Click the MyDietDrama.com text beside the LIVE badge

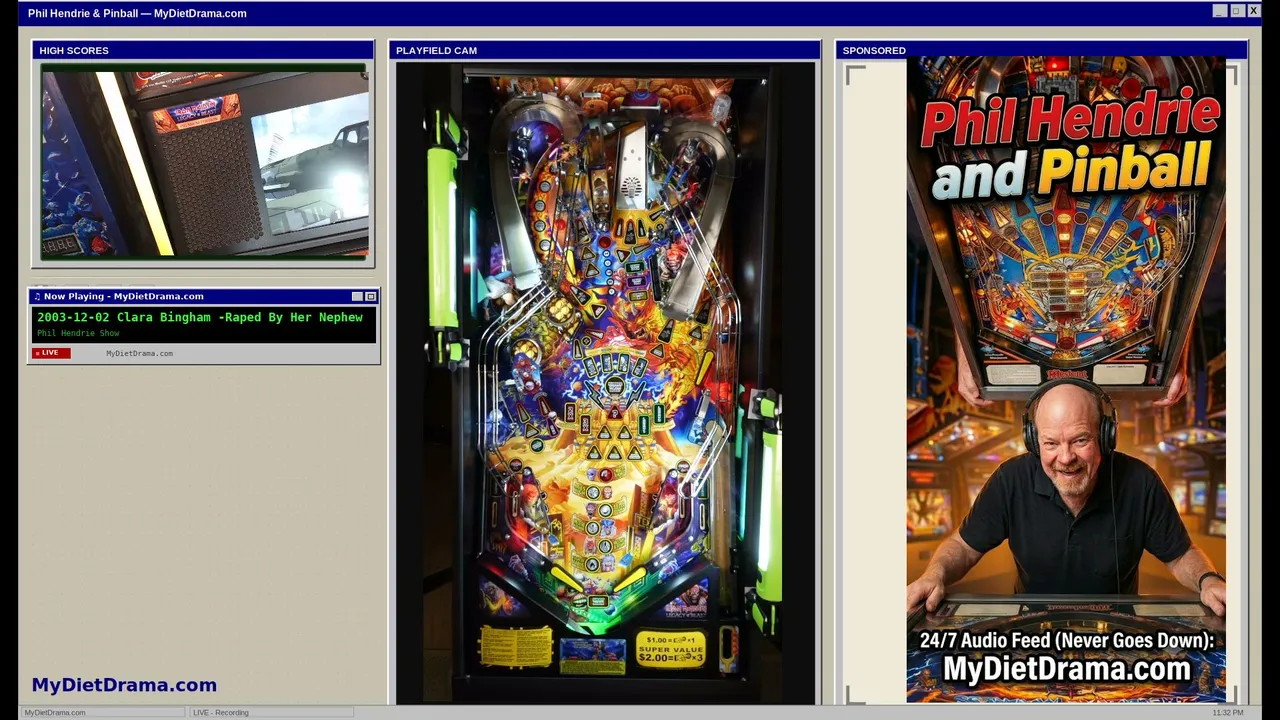coord(139,353)
